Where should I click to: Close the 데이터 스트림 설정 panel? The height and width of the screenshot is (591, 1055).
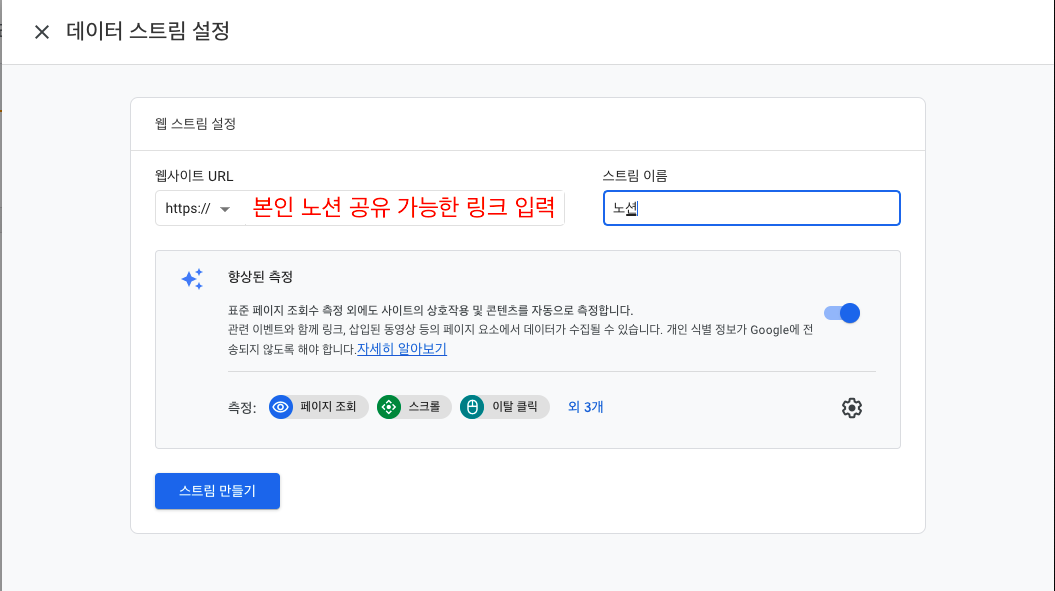point(42,32)
